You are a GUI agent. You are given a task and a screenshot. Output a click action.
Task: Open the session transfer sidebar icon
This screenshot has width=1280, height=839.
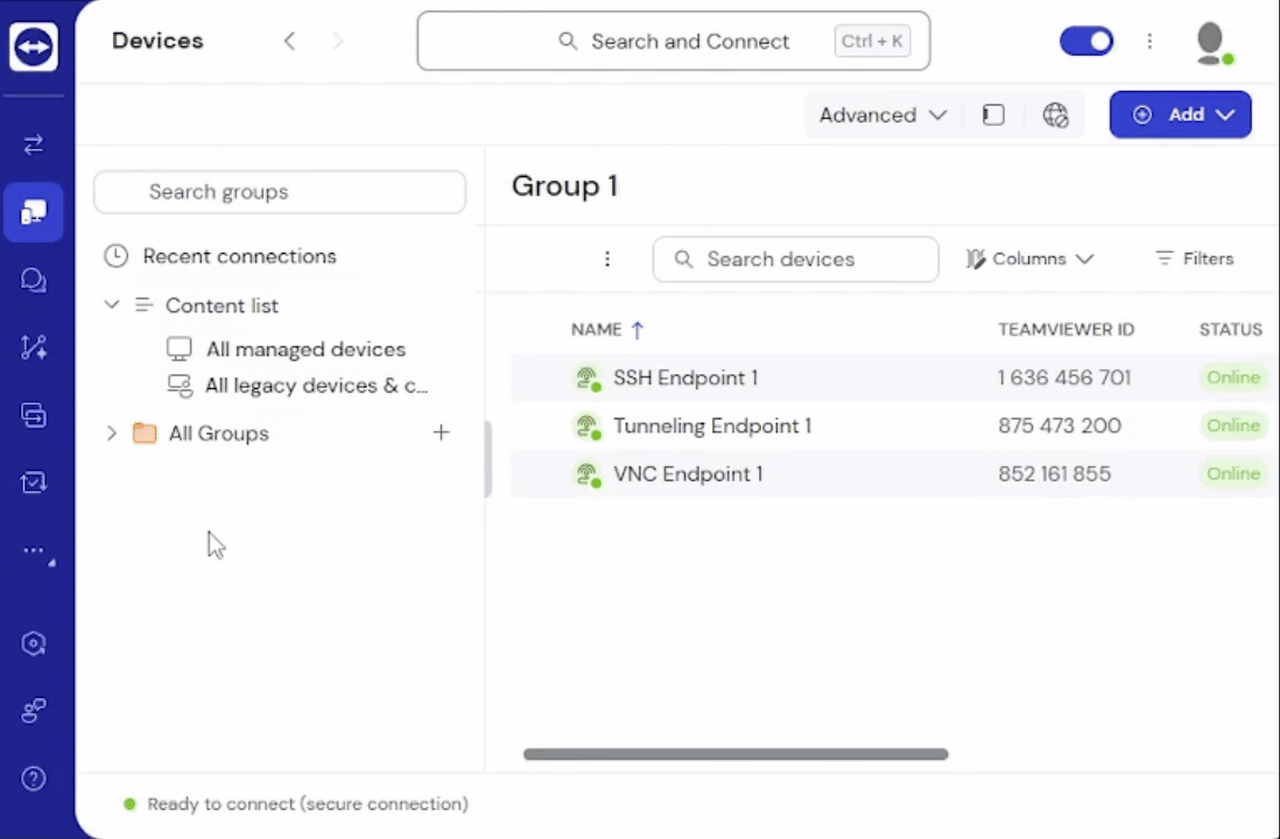33,415
